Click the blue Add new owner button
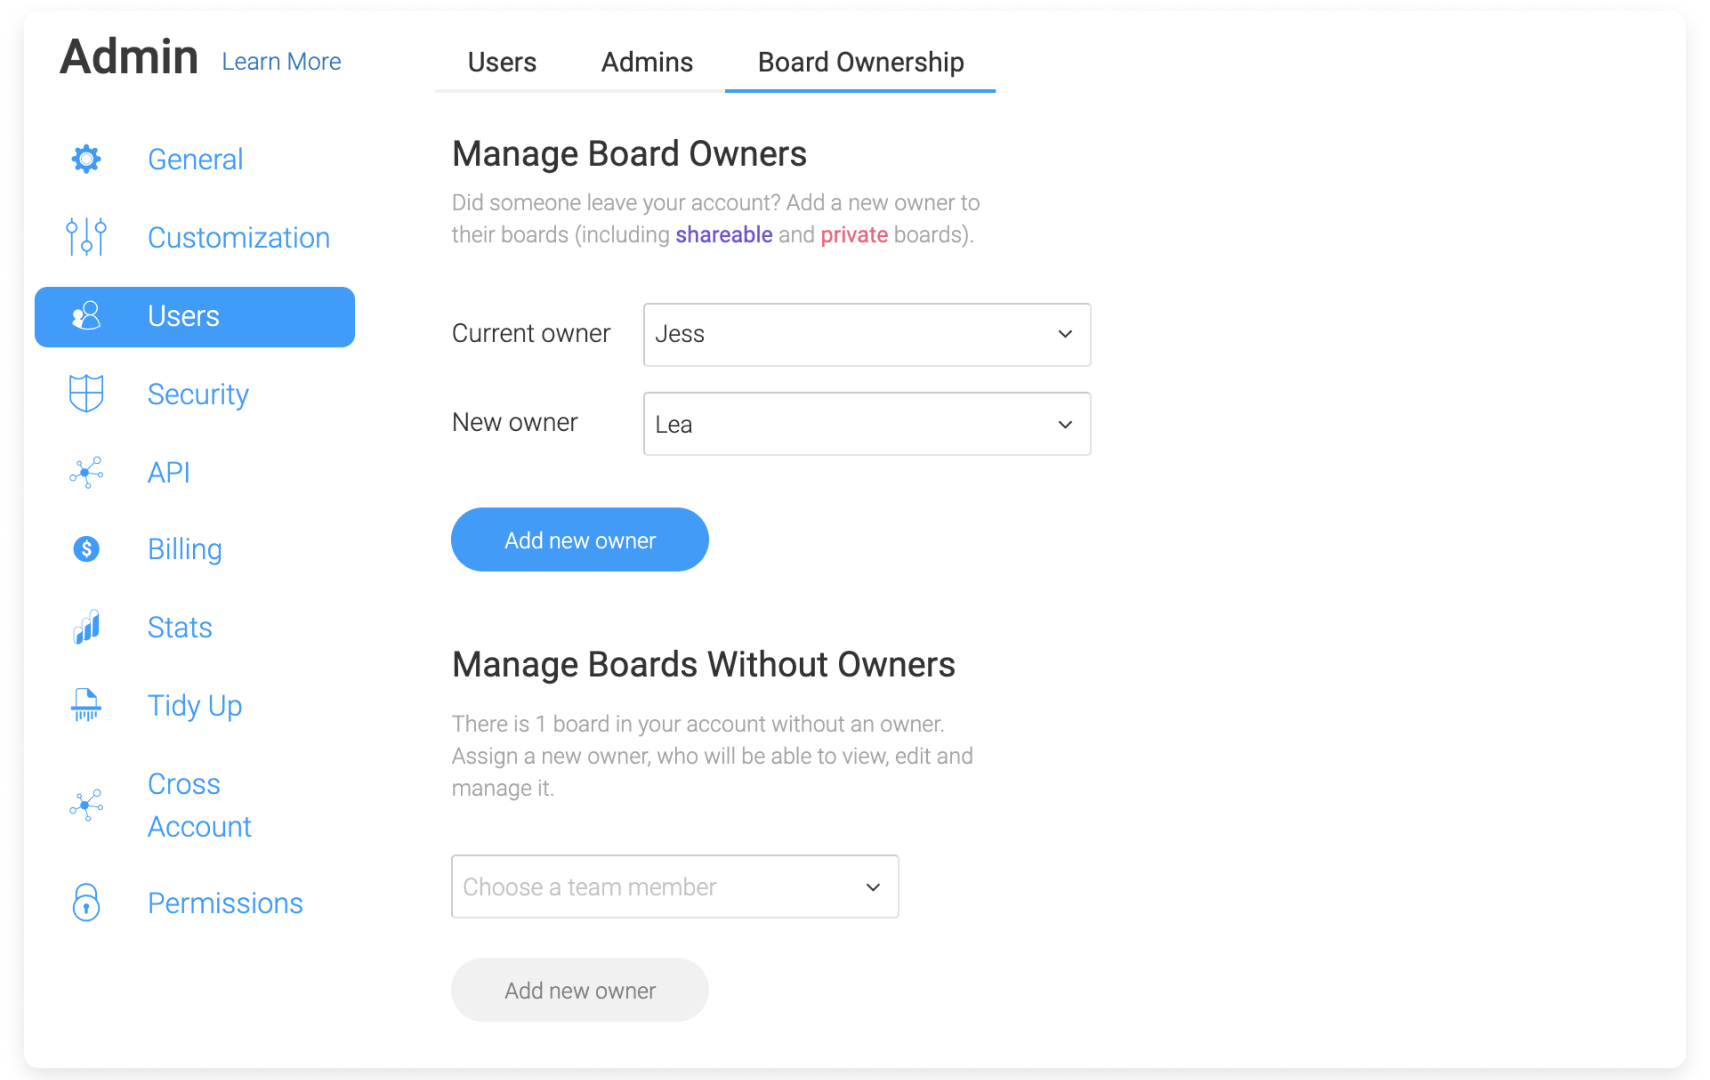This screenshot has width=1710, height=1080. (580, 540)
